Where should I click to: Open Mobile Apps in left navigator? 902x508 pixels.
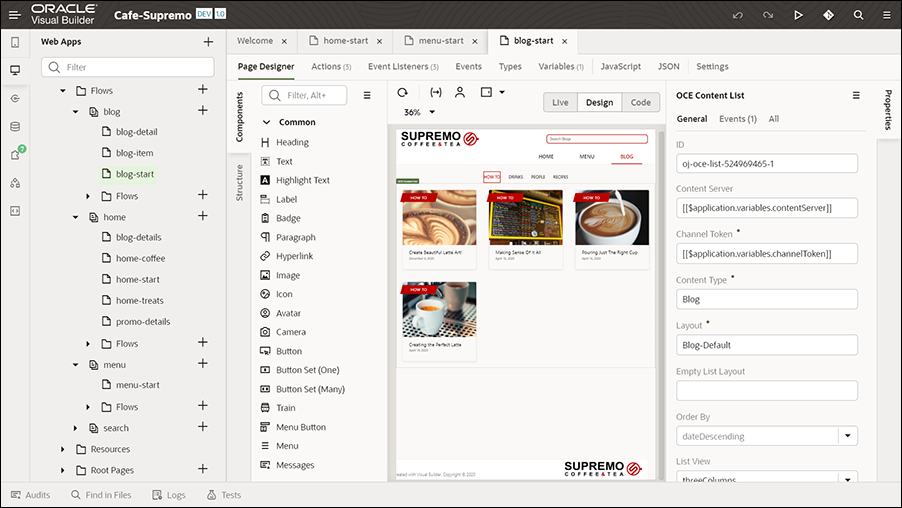pyautogui.click(x=15, y=42)
